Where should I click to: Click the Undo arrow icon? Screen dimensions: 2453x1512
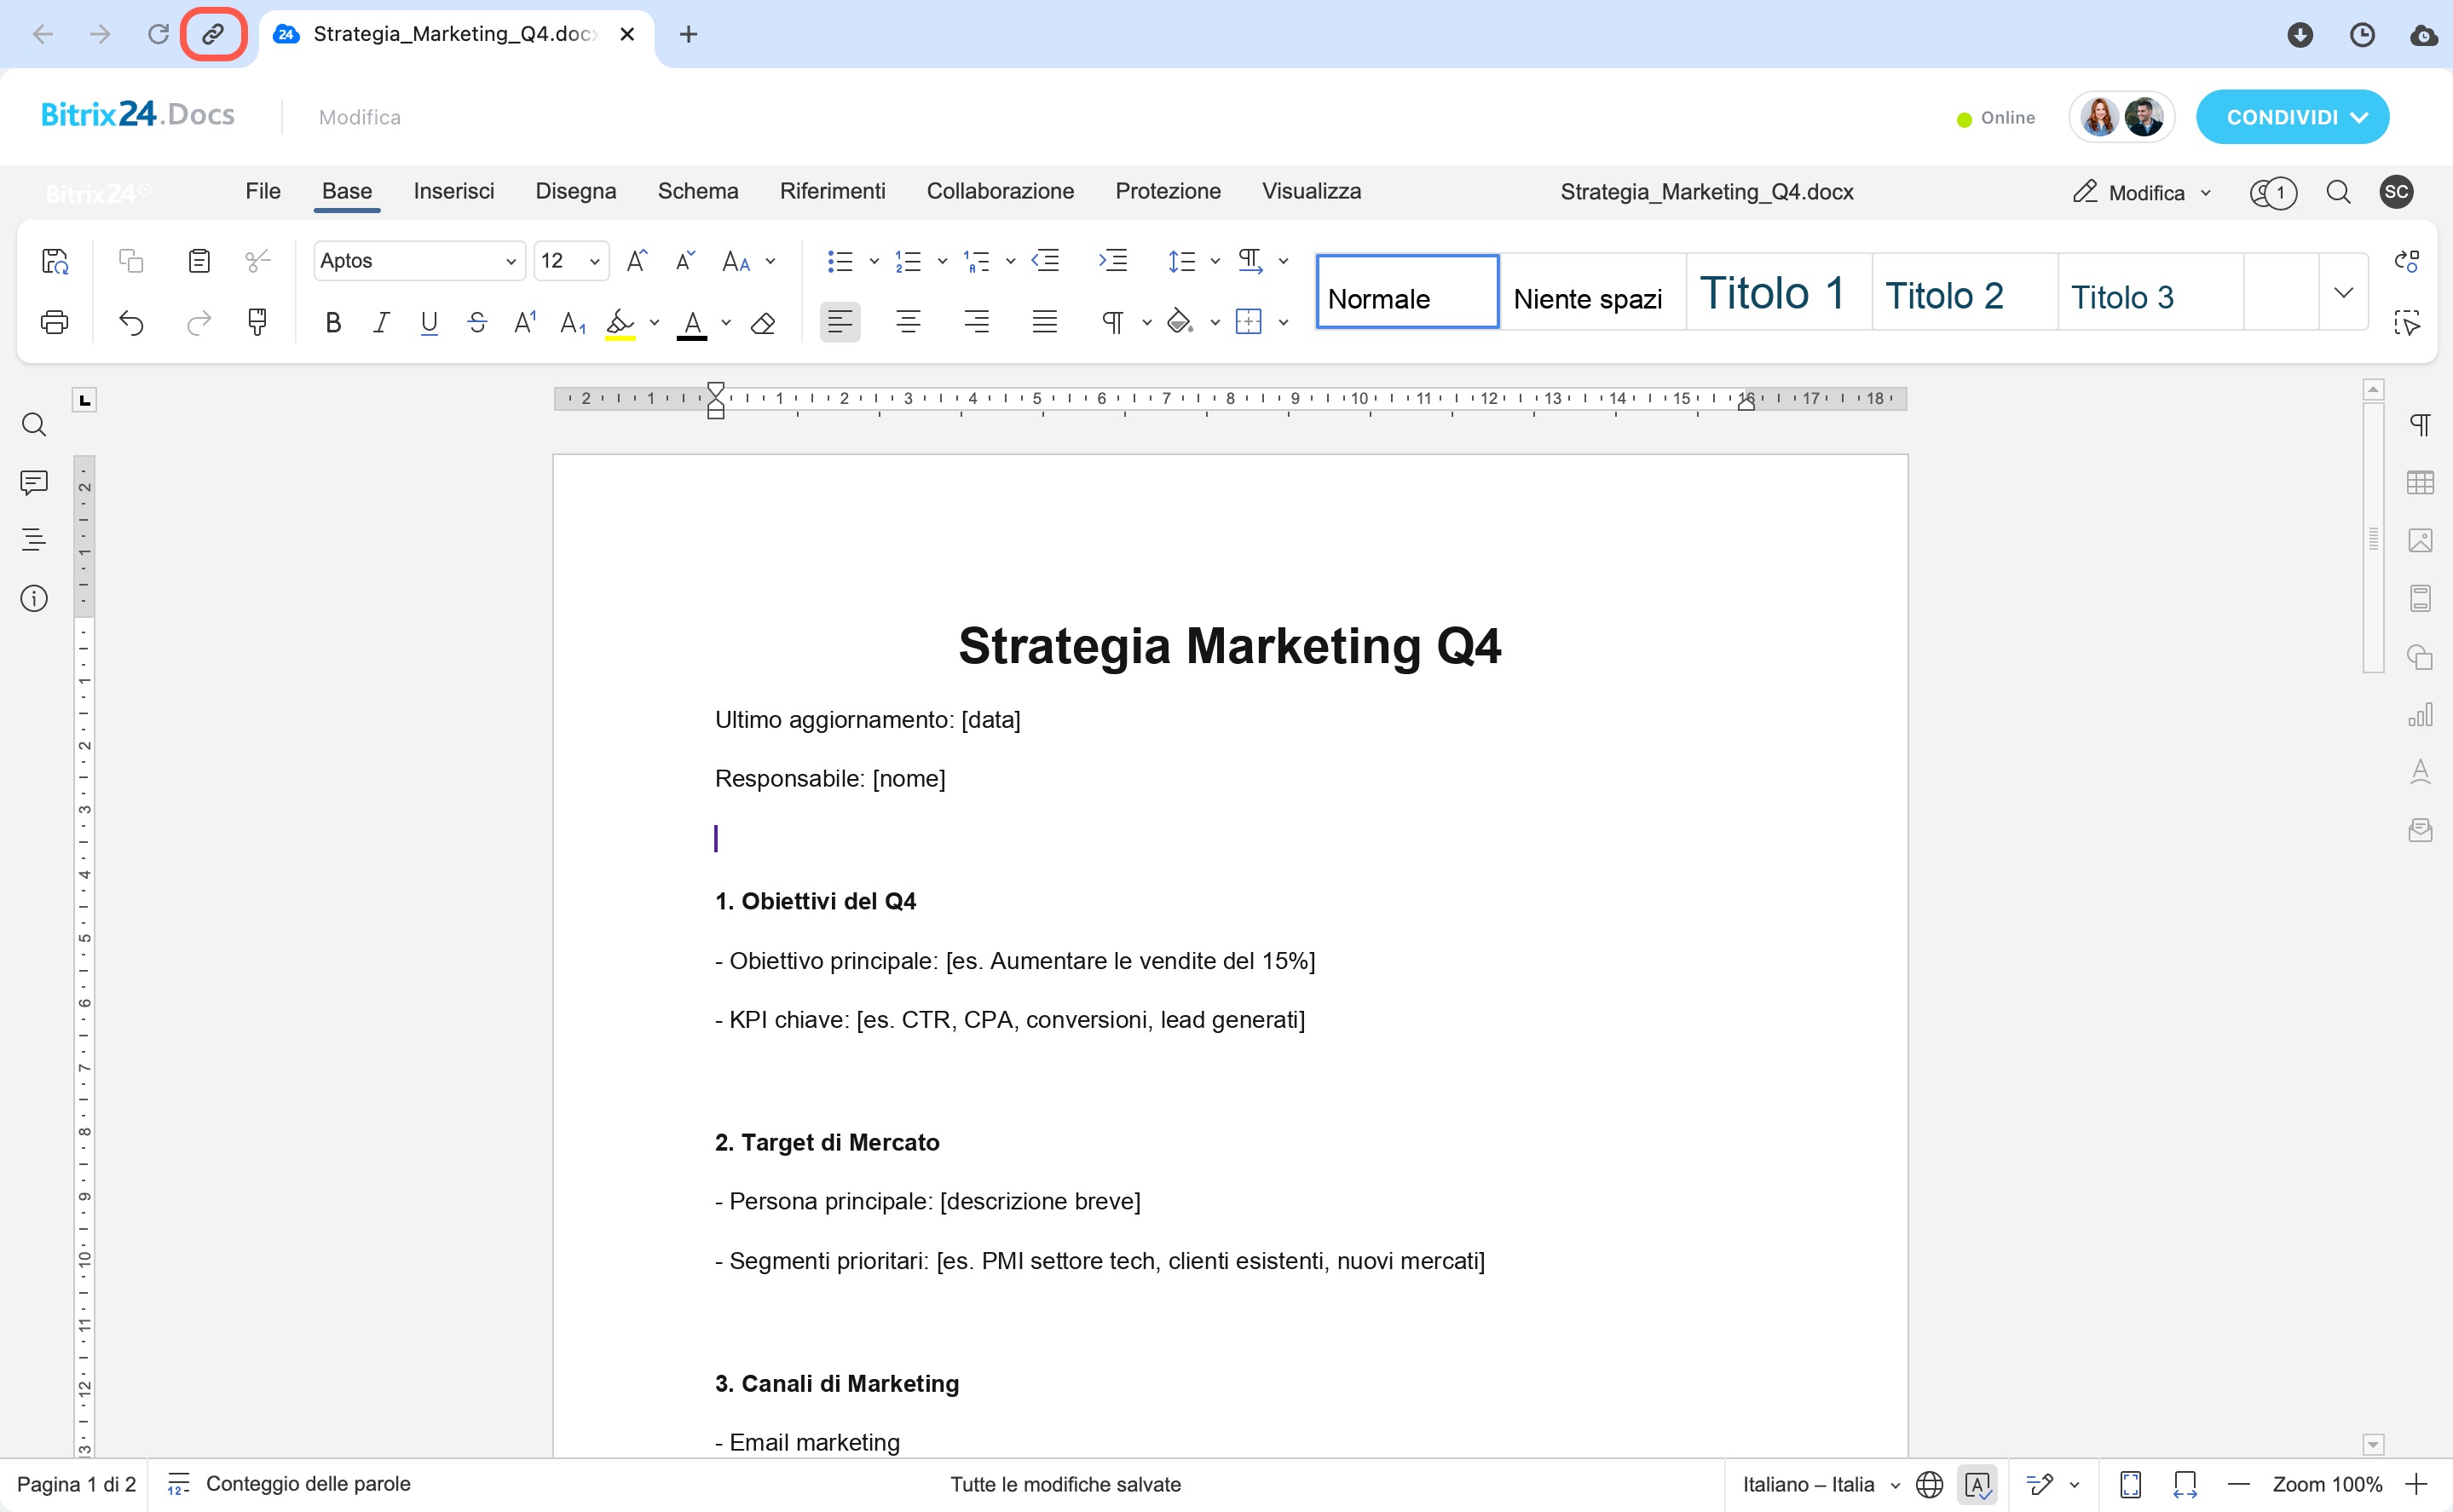tap(131, 322)
